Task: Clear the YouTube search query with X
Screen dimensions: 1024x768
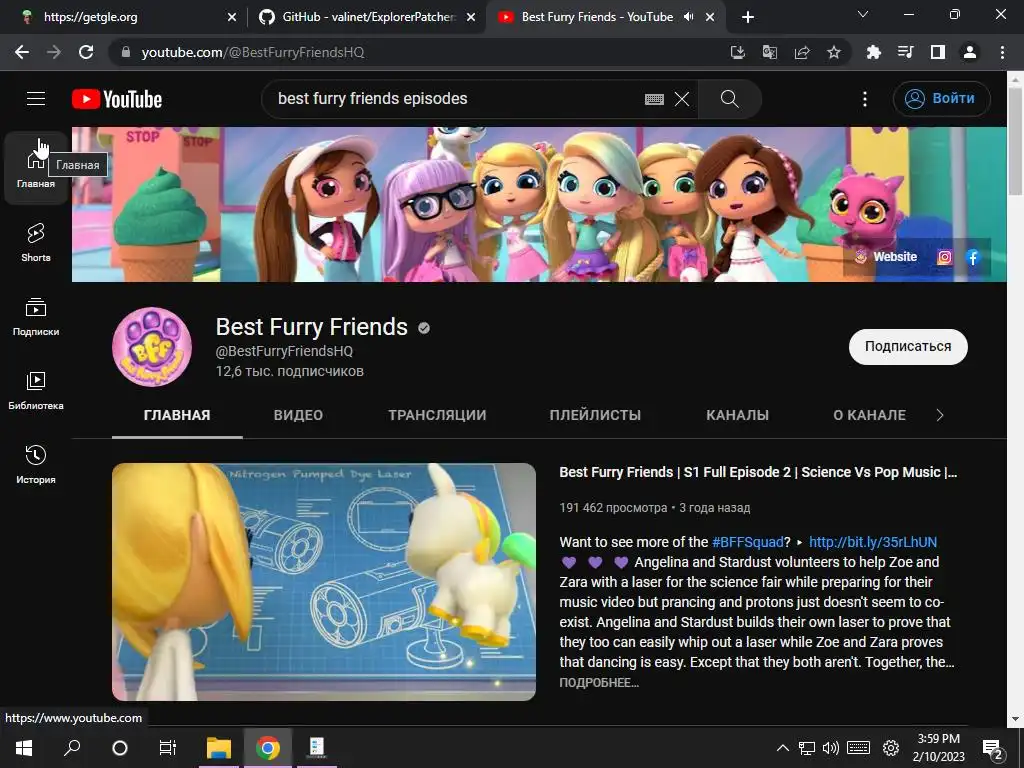Action: (682, 99)
